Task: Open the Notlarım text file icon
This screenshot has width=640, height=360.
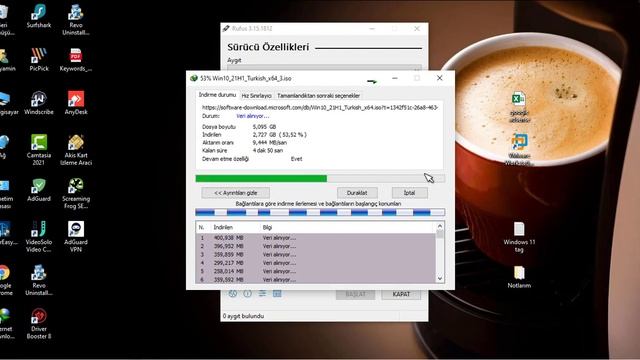Action: click(519, 277)
